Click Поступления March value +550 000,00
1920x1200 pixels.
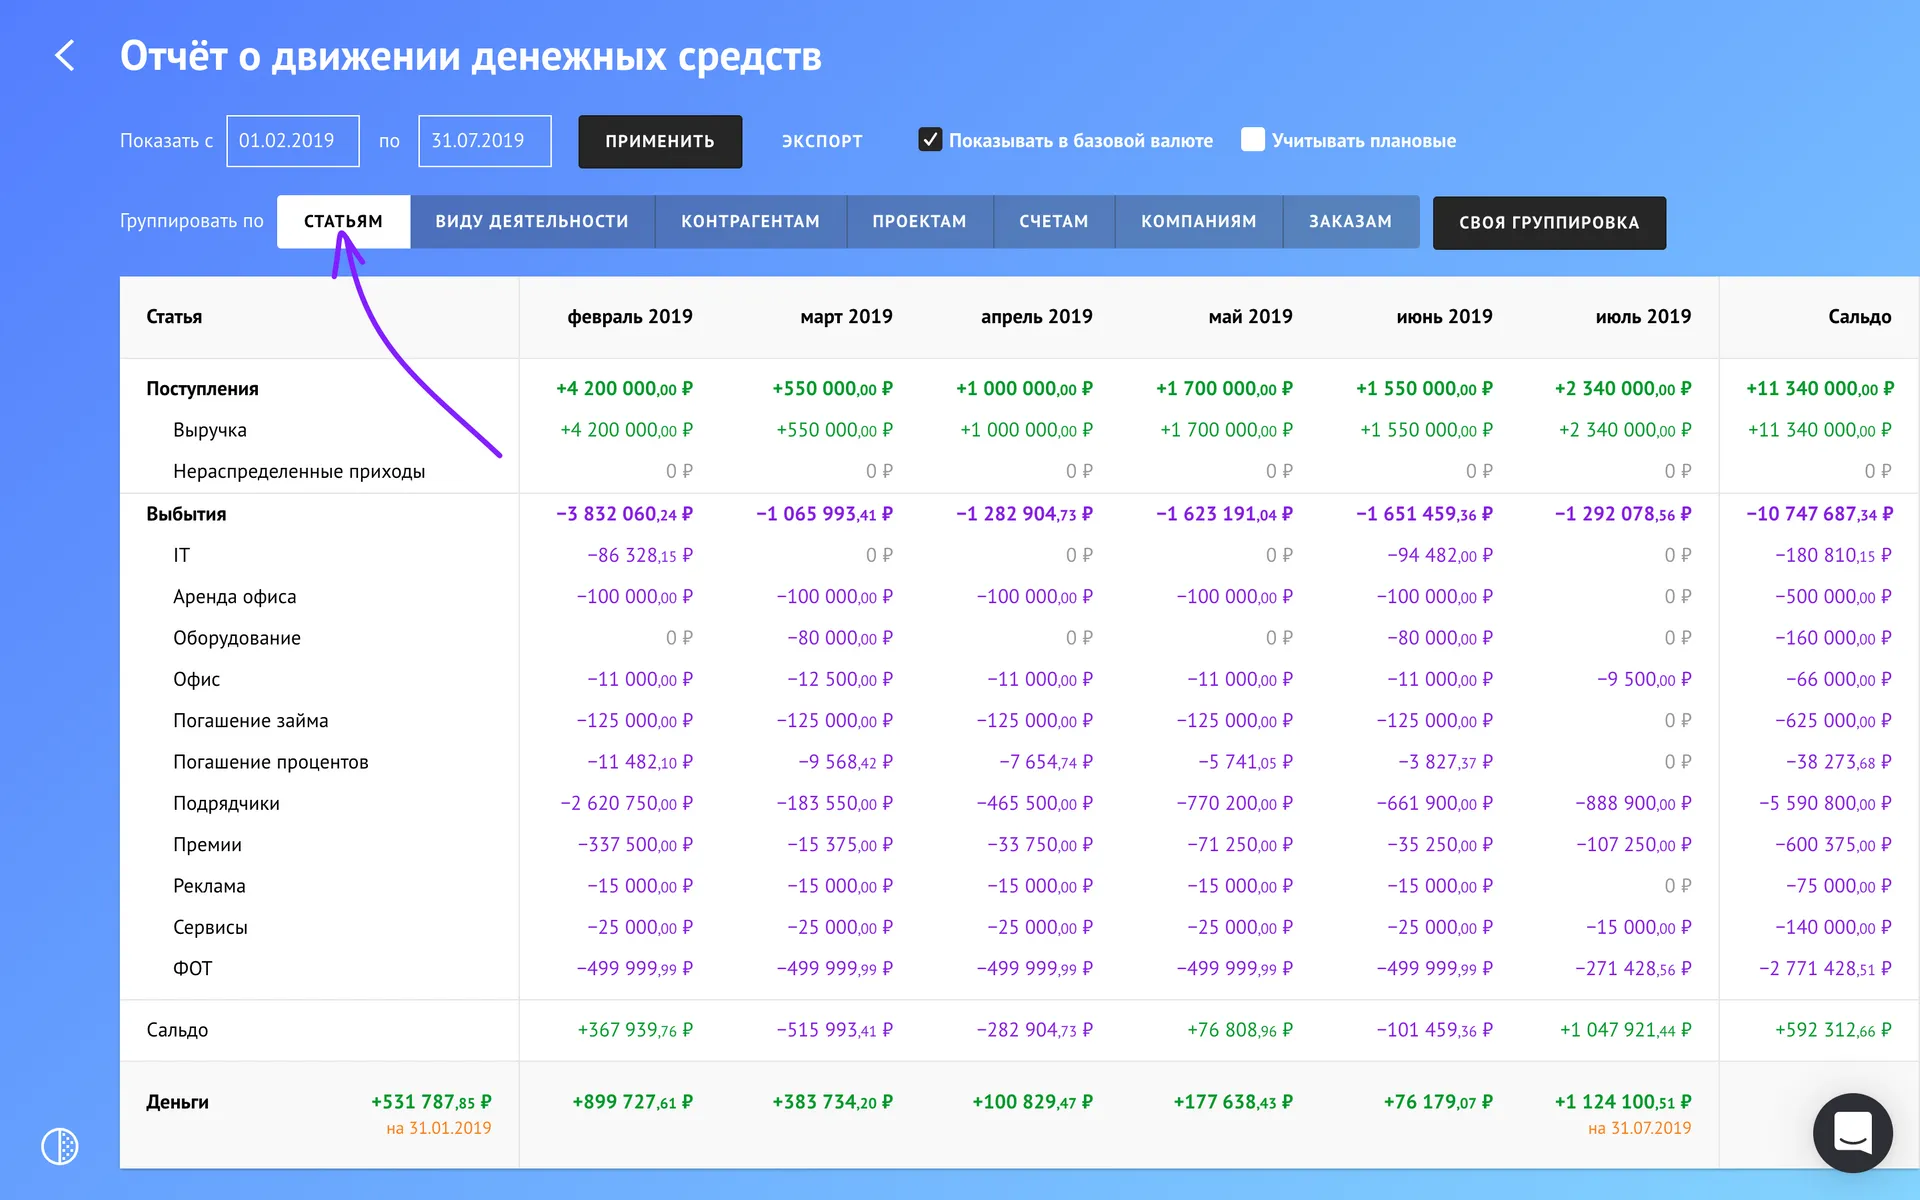[832, 388]
